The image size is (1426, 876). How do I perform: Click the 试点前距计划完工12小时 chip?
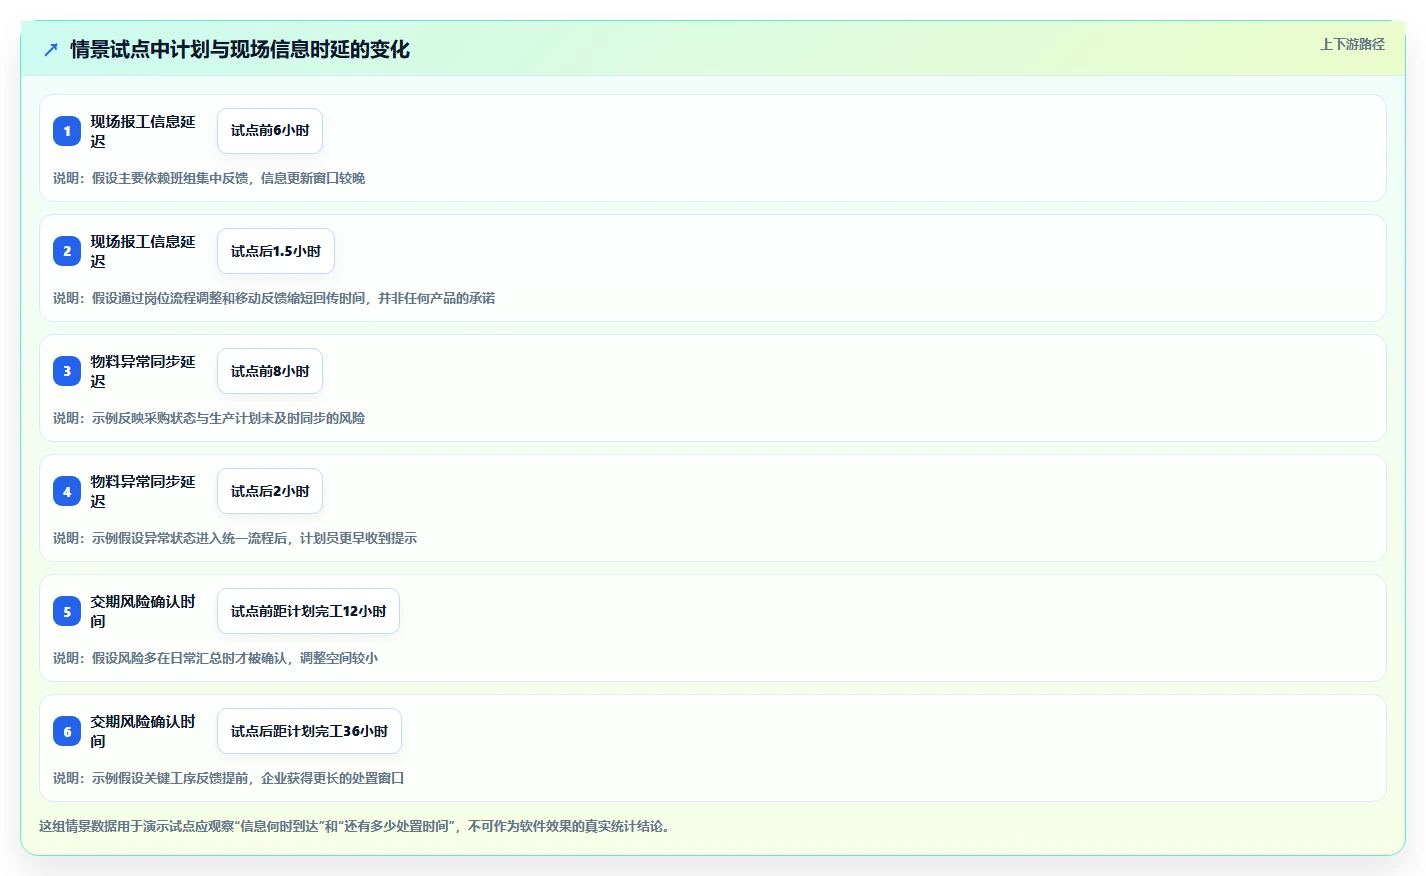[308, 611]
